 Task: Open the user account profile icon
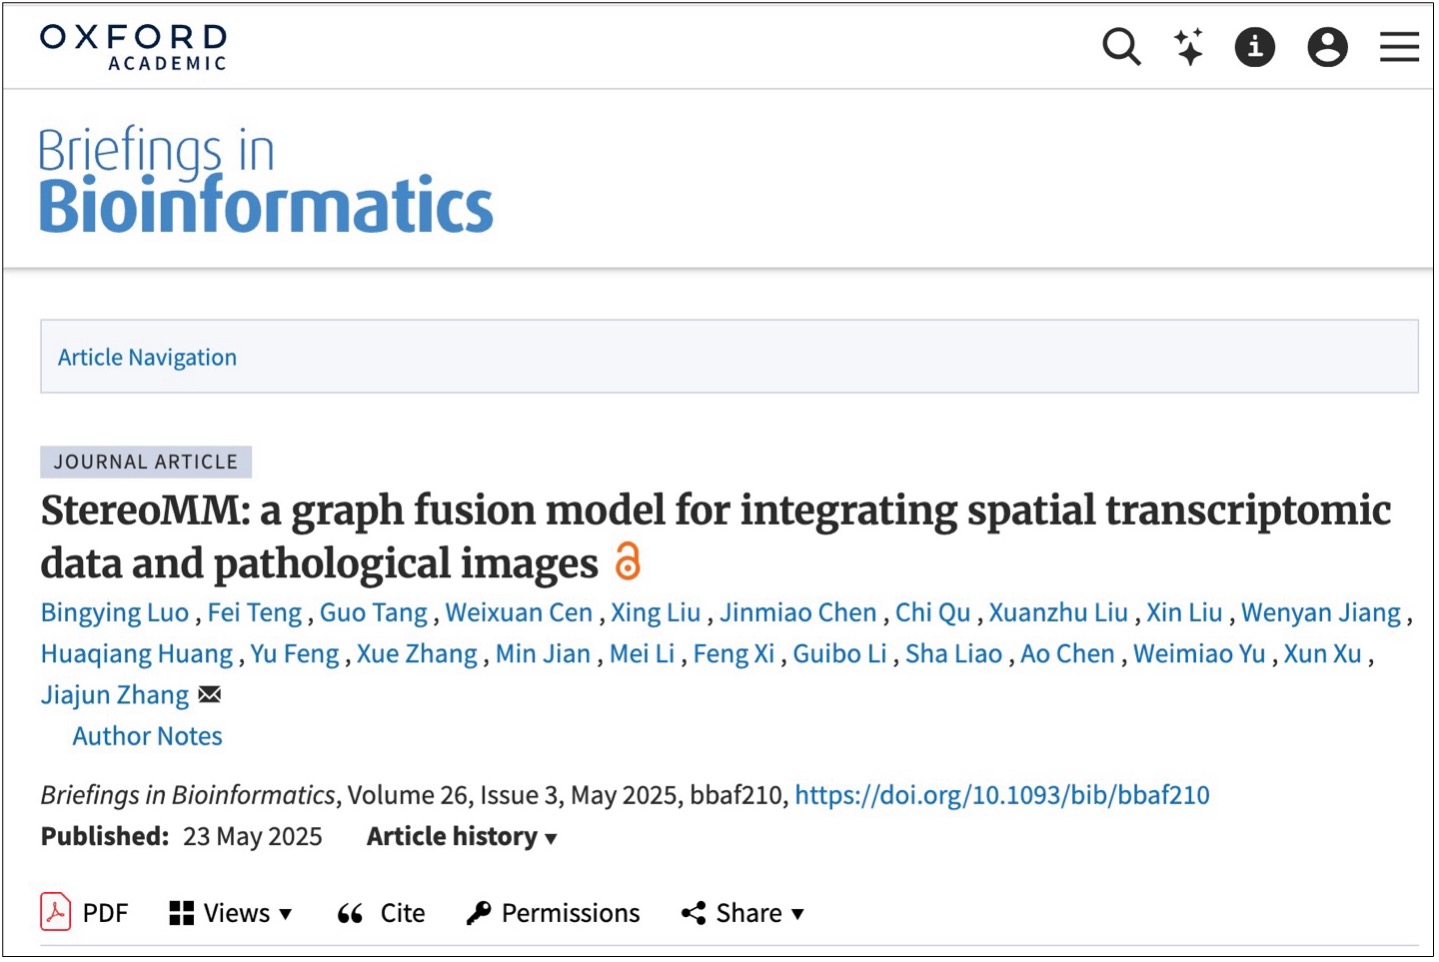point(1327,47)
